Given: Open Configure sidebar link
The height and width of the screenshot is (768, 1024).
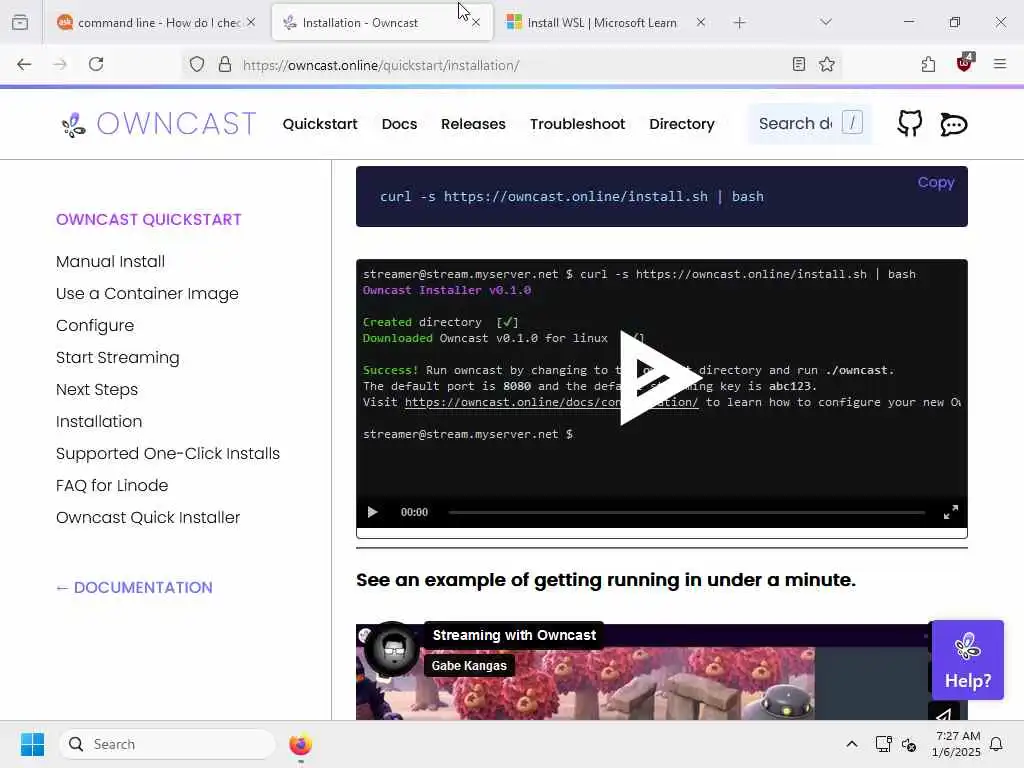Looking at the screenshot, I should click(x=95, y=325).
